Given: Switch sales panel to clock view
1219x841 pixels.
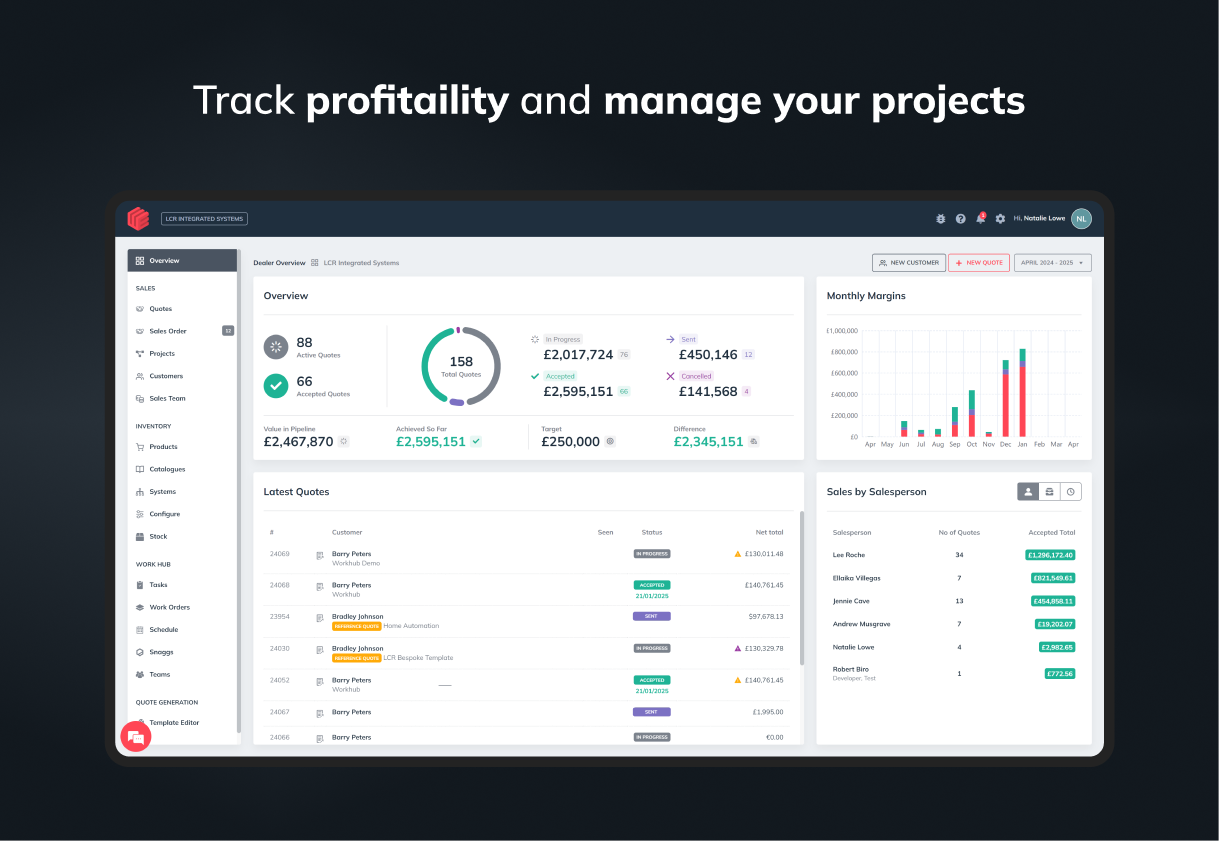Looking at the screenshot, I should (x=1070, y=492).
